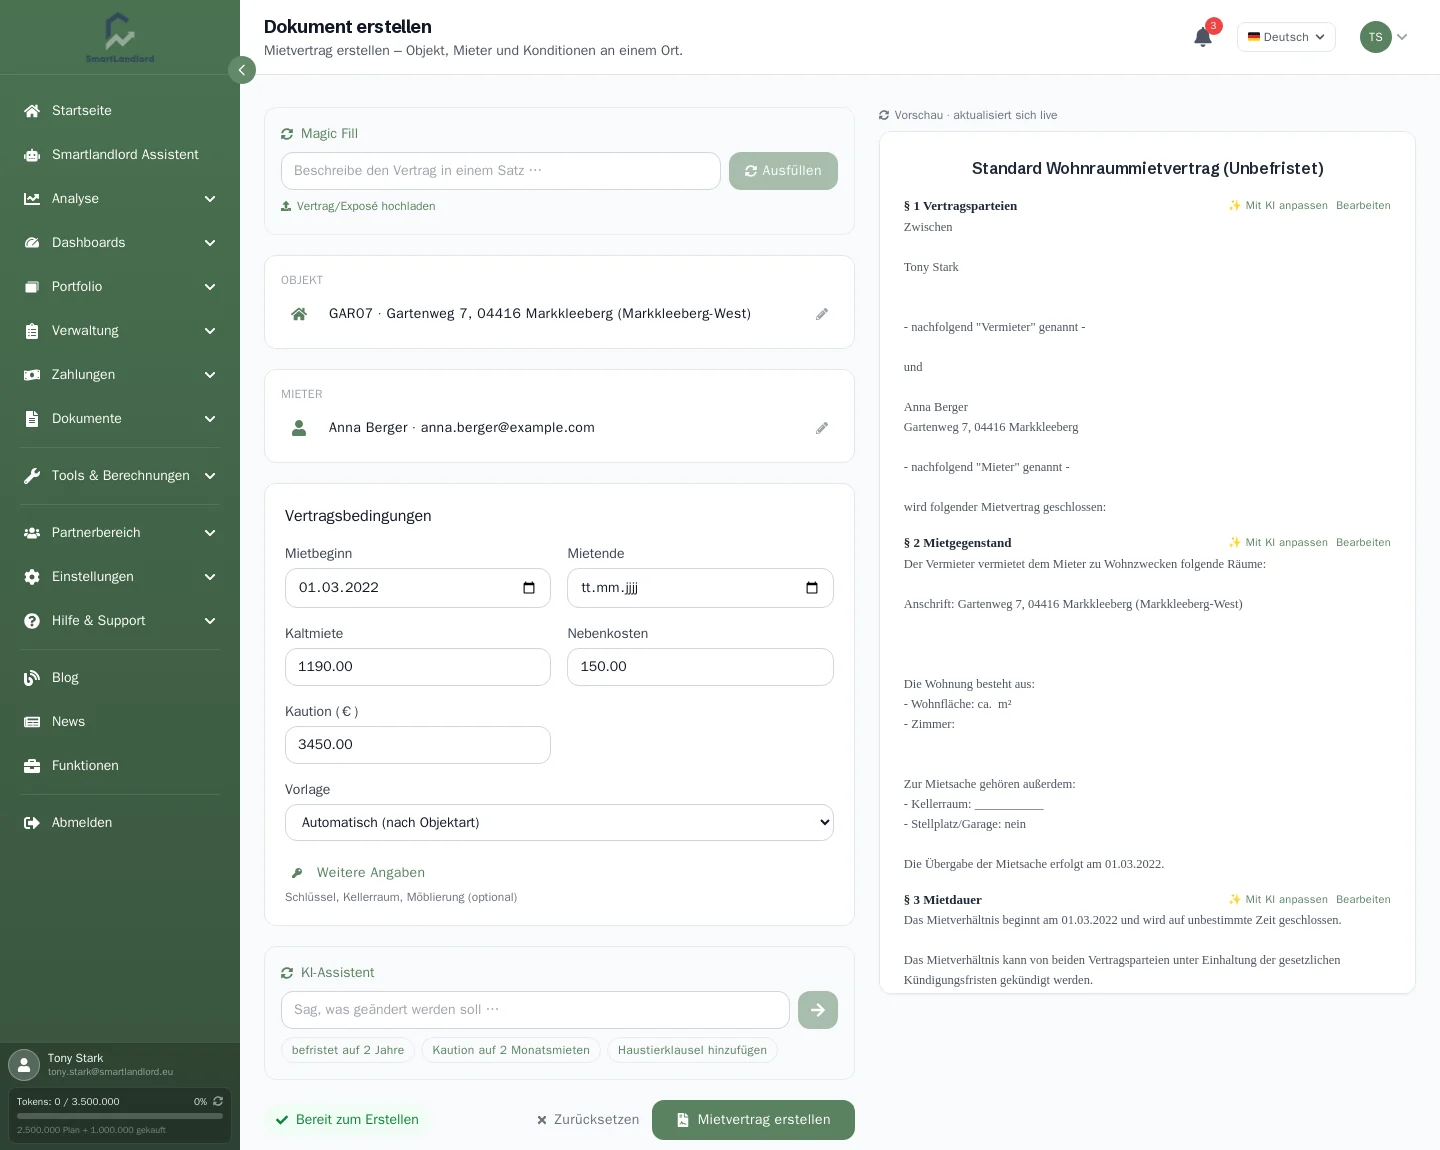Click the SmartLandlord logo
This screenshot has height=1150, width=1440.
point(120,38)
